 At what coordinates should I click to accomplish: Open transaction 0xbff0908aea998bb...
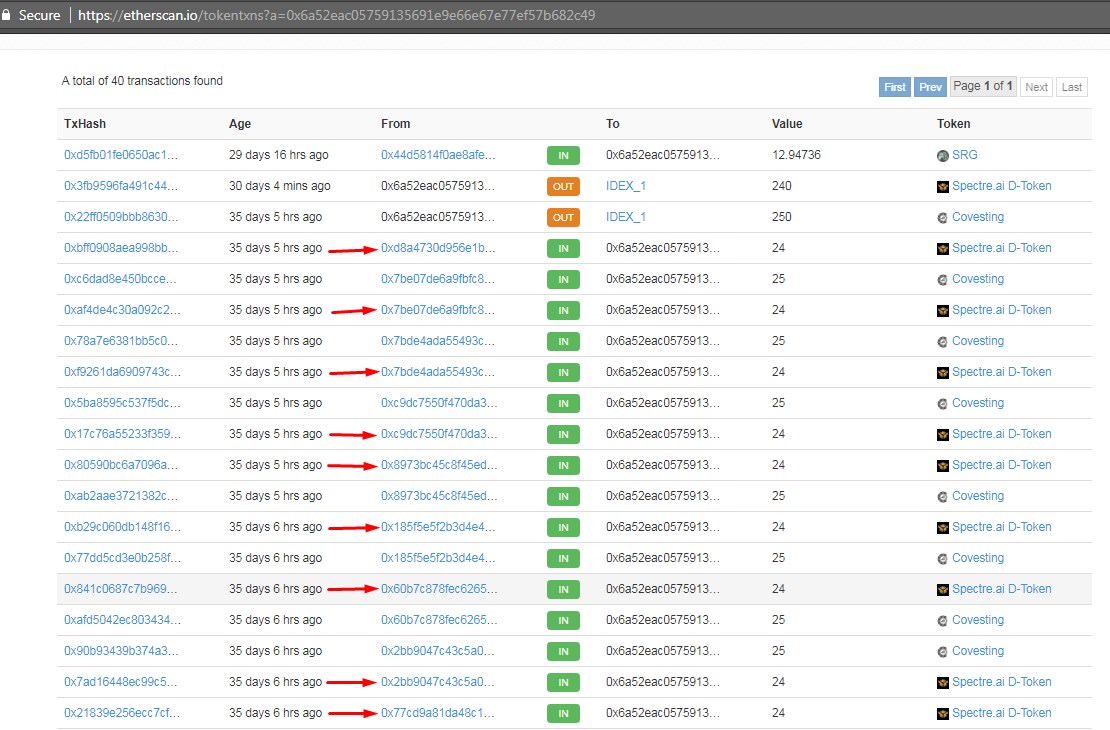coord(121,248)
